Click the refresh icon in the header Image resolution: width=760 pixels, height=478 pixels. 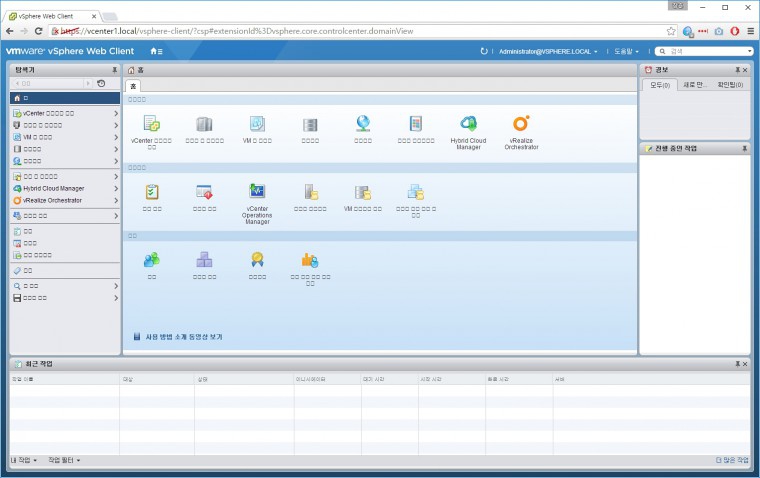click(483, 51)
